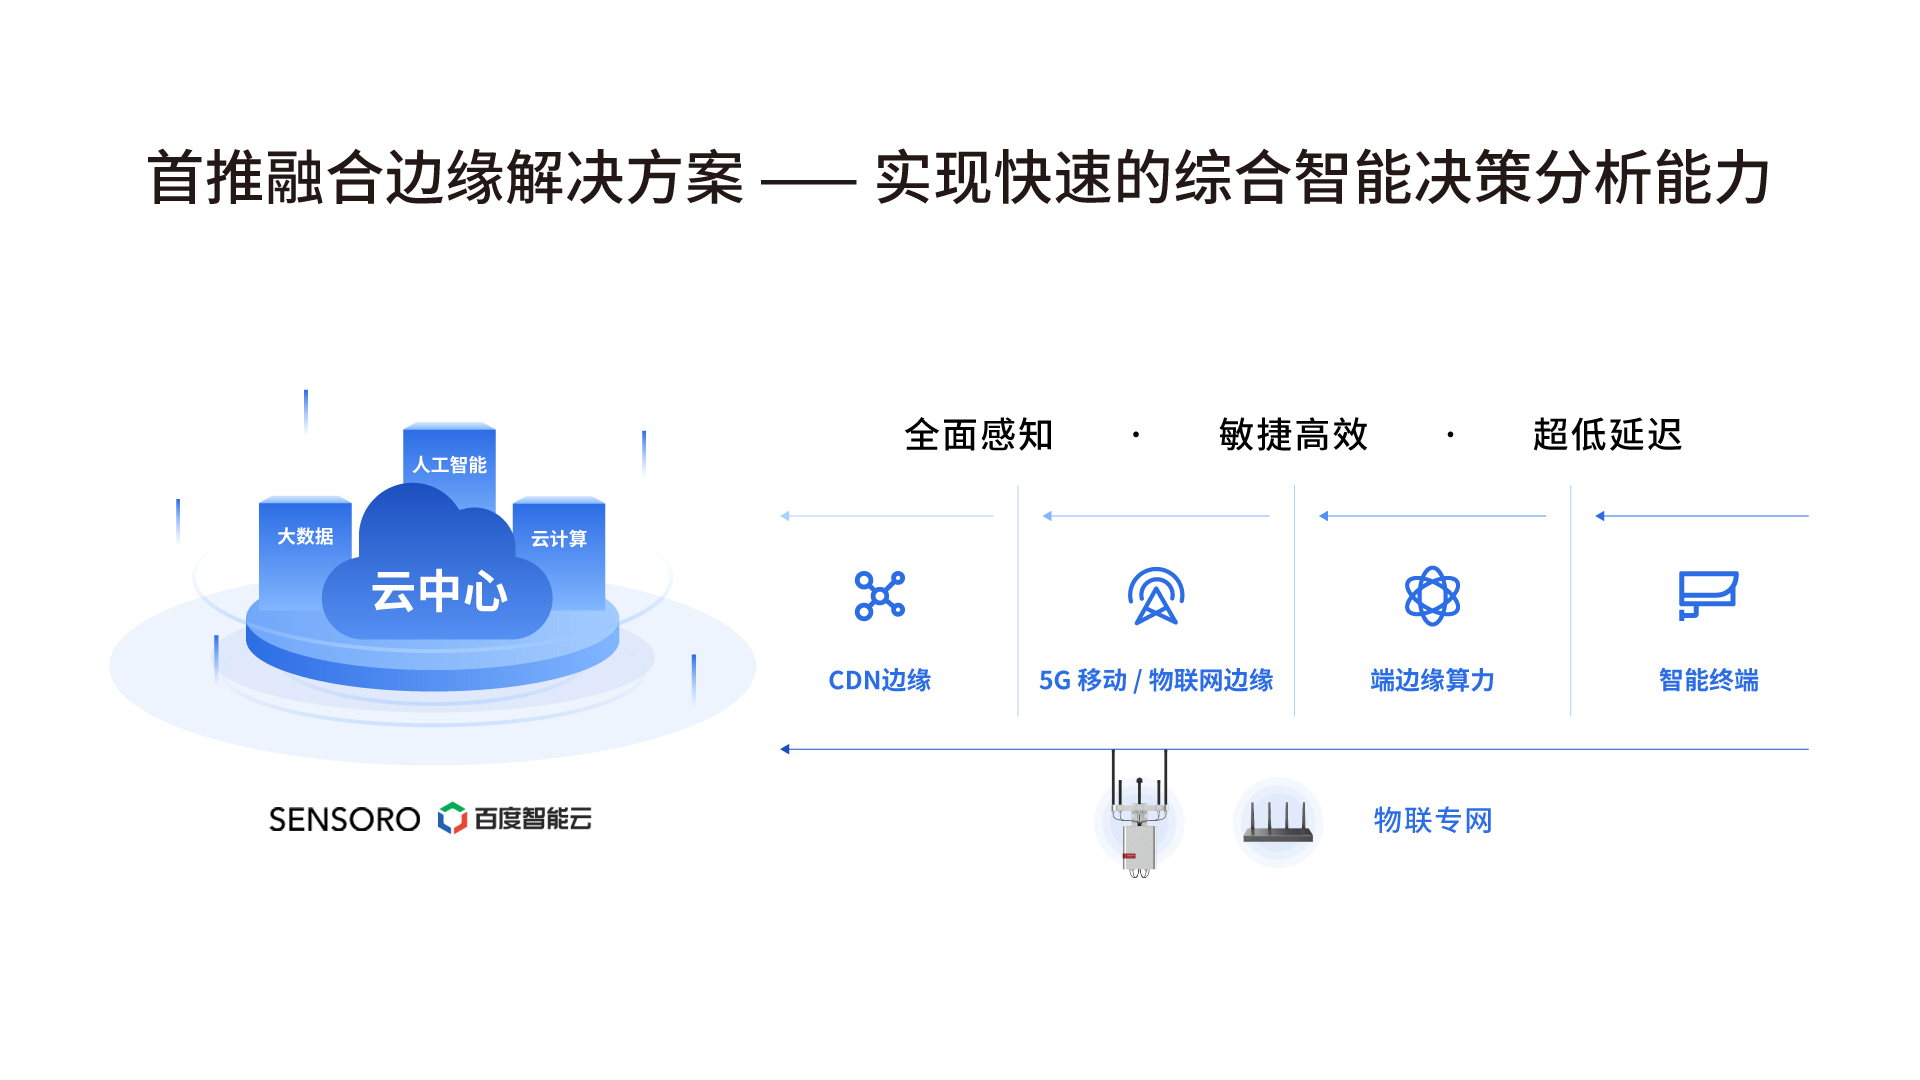Click the Baidu AI Cloud hexagon logo
Image resolution: width=1920 pixels, height=1080 pixels.
point(452,818)
